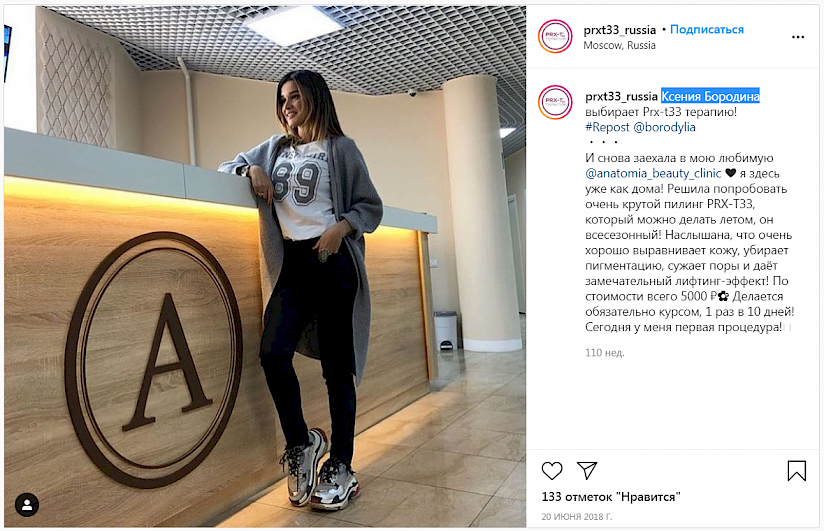Follow account via Подписаться link

click(x=706, y=29)
